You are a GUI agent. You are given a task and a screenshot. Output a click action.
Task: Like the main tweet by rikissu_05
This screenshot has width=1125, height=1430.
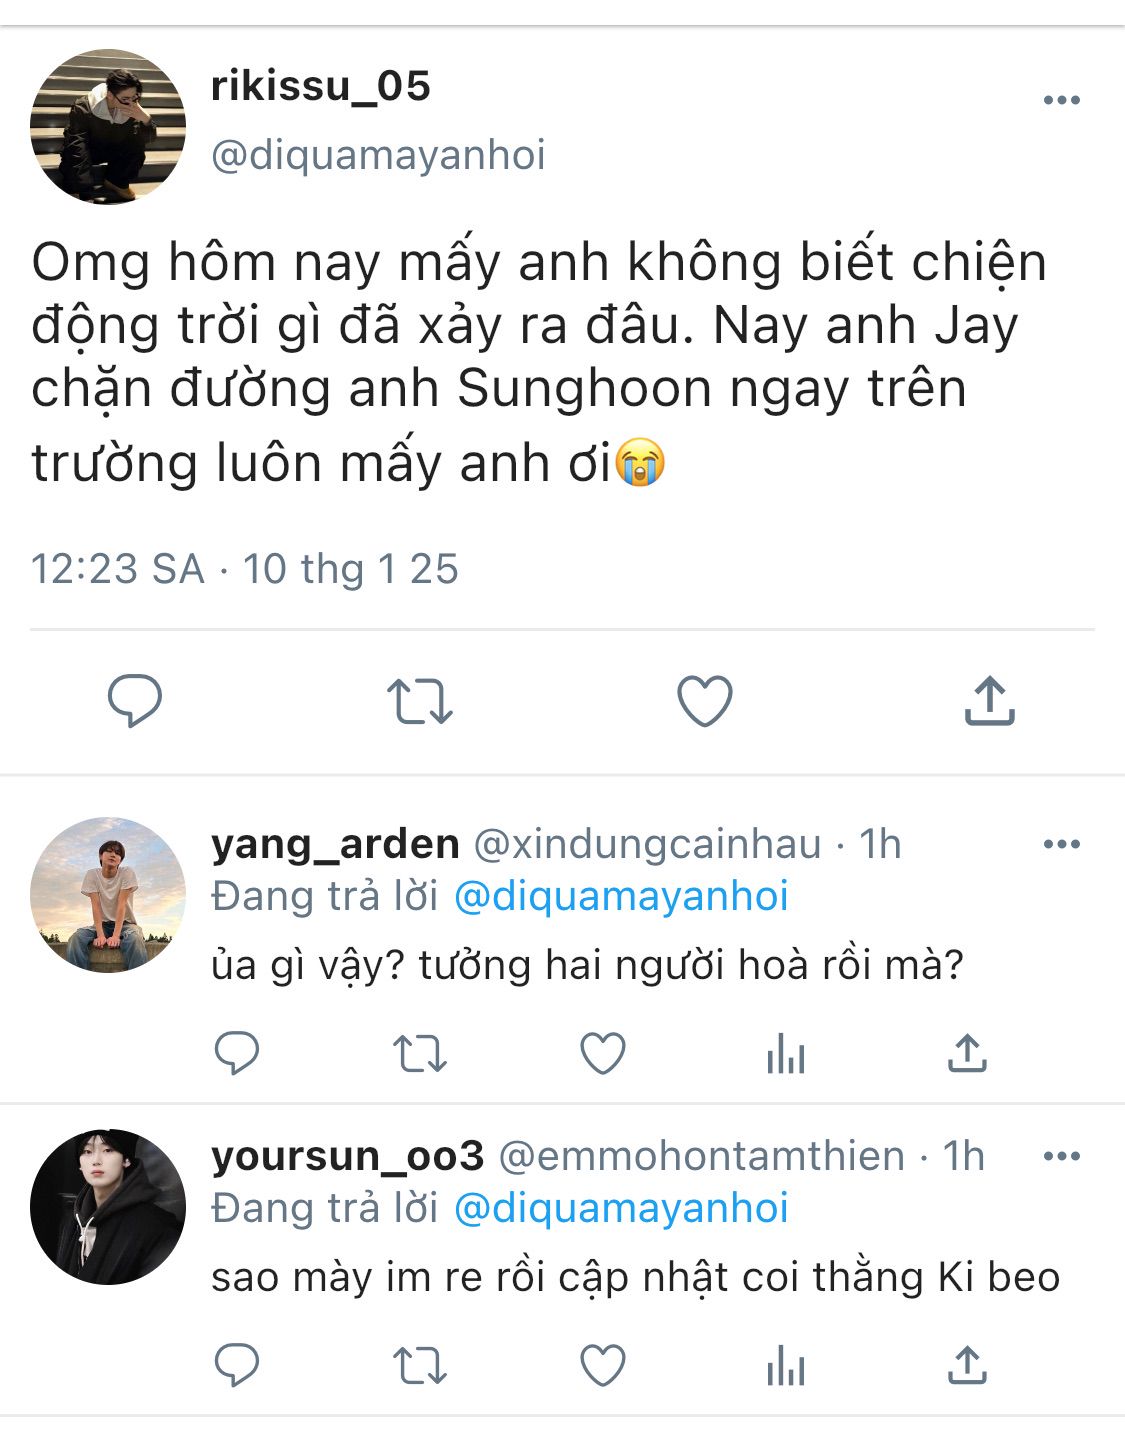click(705, 701)
